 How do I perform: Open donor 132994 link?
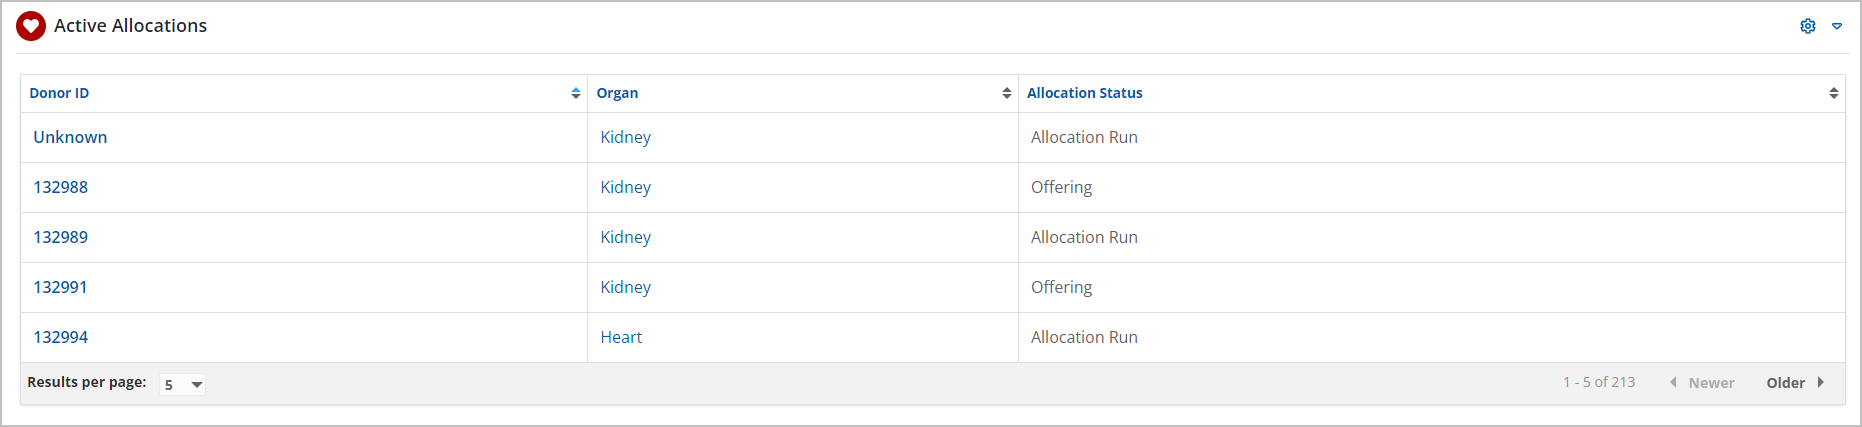61,337
